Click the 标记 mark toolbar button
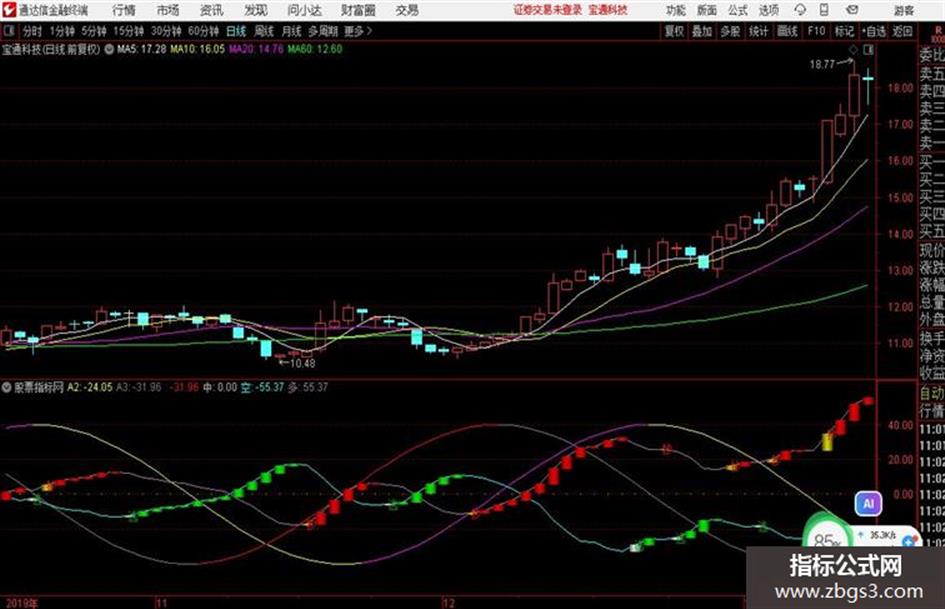This screenshot has width=945, height=609. click(844, 31)
